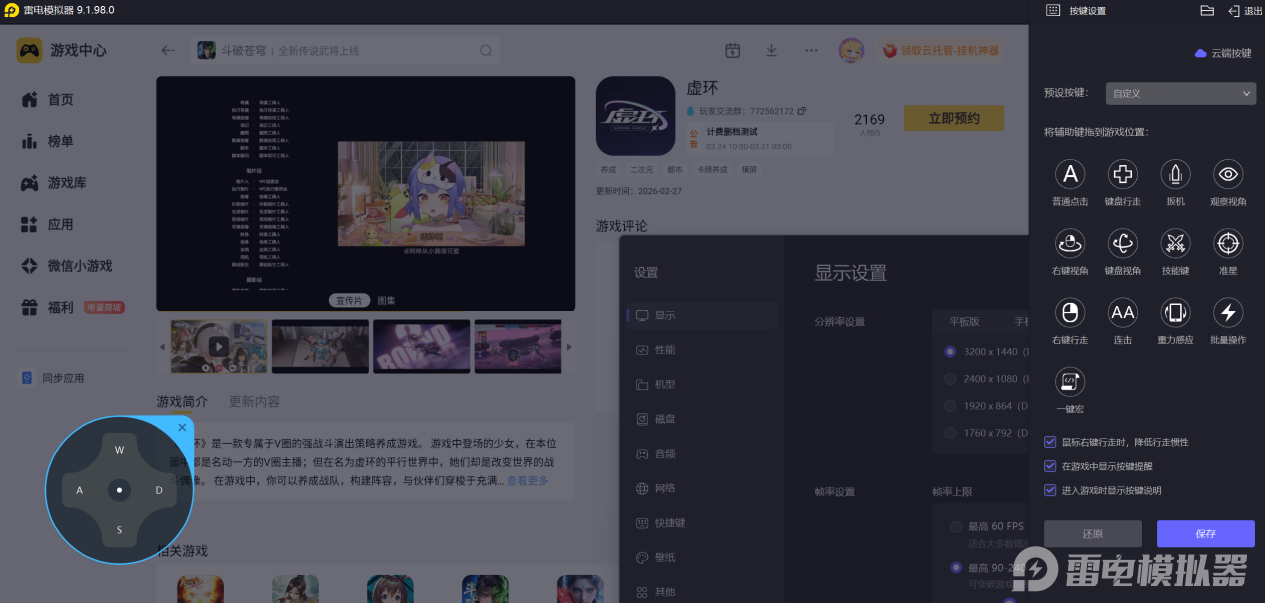Screen dimensions: 1265x603
Task: Select 最高 90-240 FPS frame rate option
Action: tap(956, 567)
